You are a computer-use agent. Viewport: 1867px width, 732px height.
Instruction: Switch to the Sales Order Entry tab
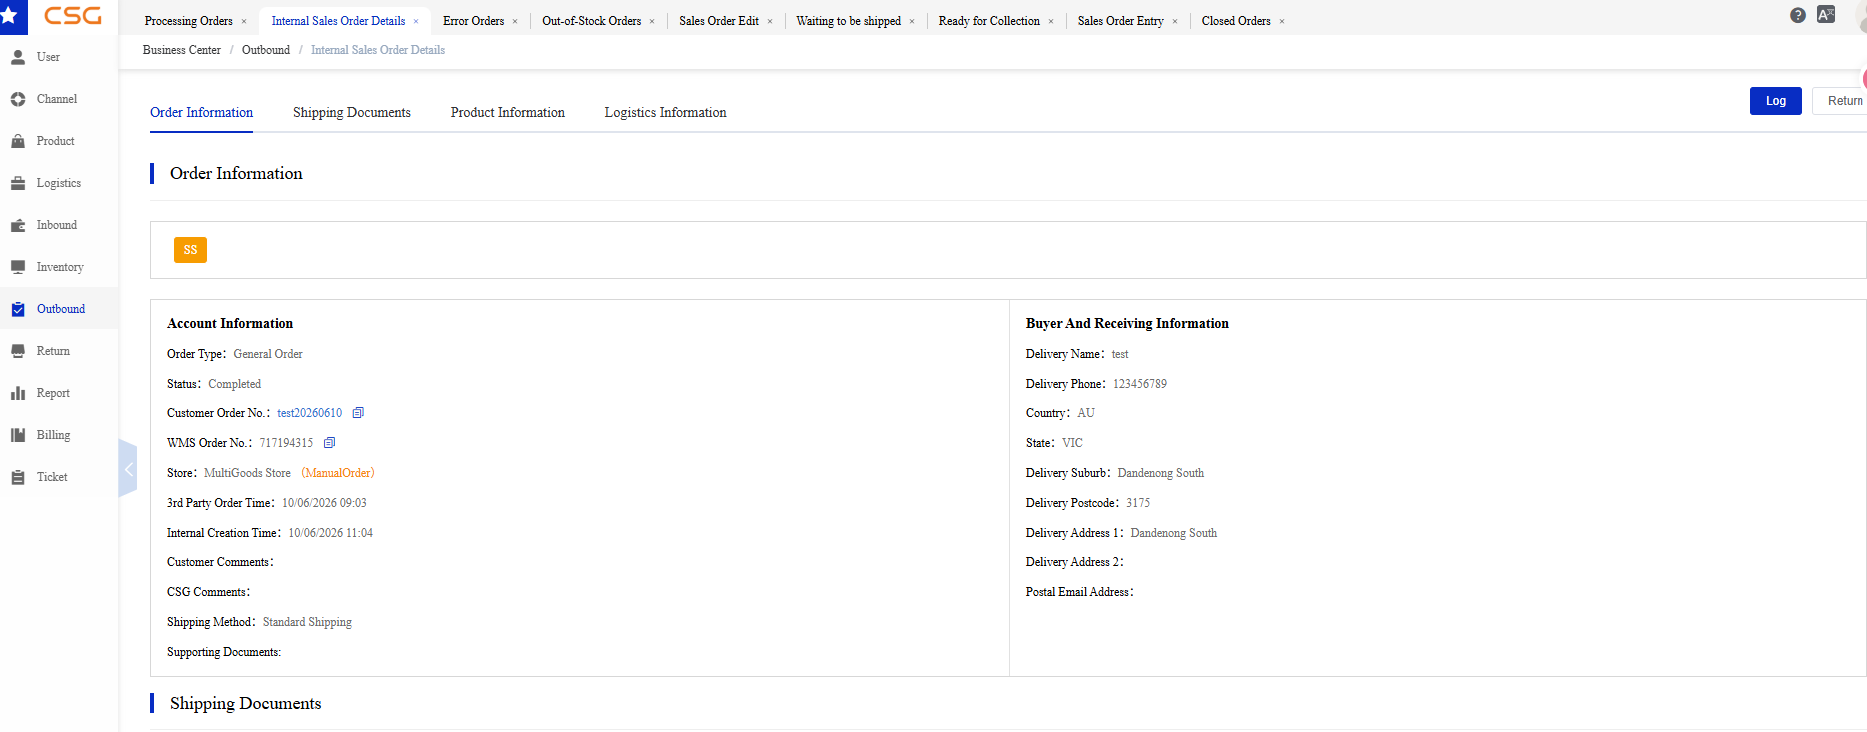pyautogui.click(x=1121, y=21)
